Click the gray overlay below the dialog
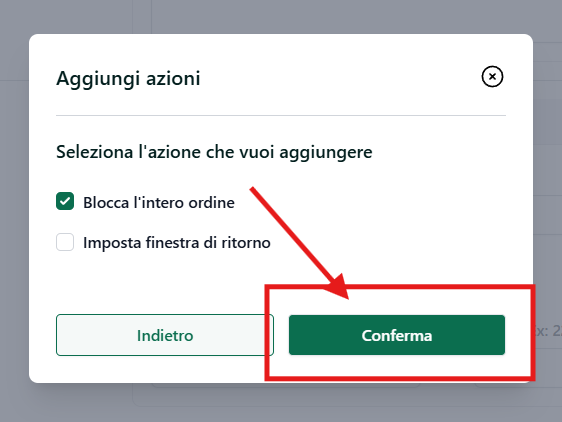Screen dimensions: 562x422 coord(281,403)
